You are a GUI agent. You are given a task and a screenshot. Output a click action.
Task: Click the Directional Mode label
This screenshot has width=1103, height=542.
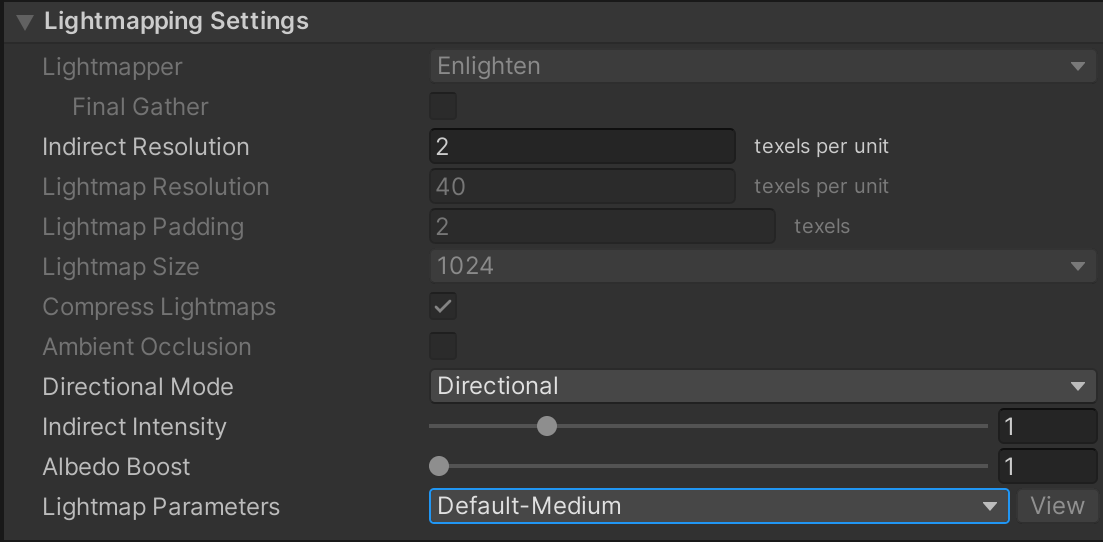[138, 387]
